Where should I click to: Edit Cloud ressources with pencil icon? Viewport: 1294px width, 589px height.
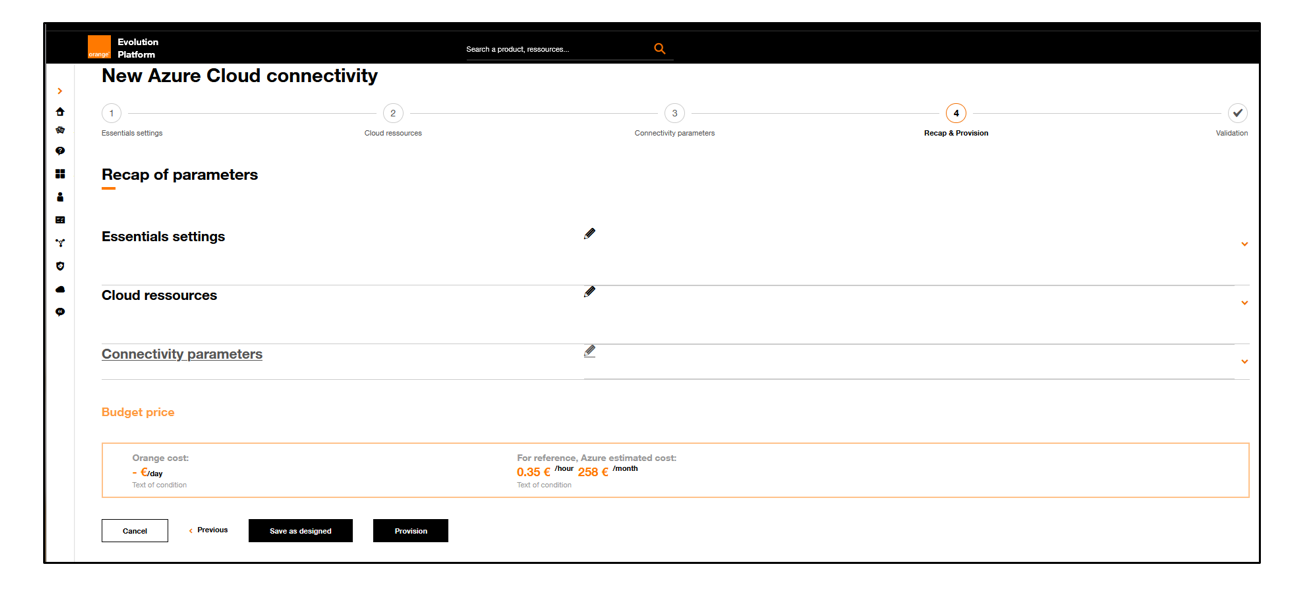tap(590, 292)
